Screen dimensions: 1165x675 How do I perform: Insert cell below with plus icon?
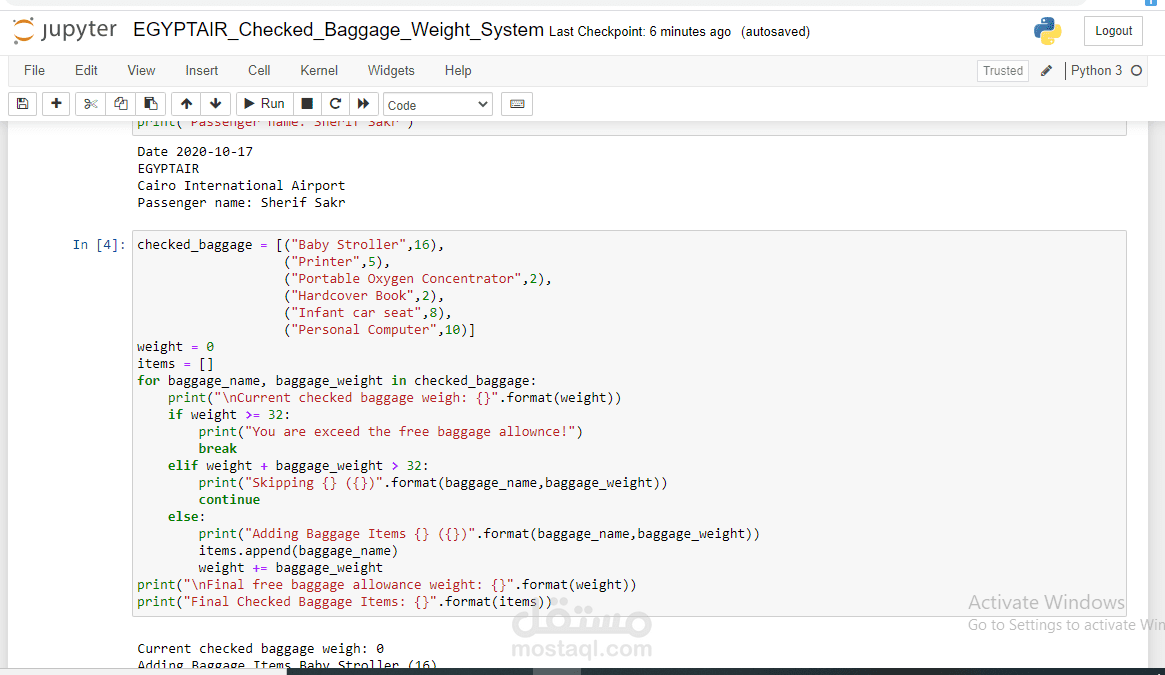pos(56,104)
